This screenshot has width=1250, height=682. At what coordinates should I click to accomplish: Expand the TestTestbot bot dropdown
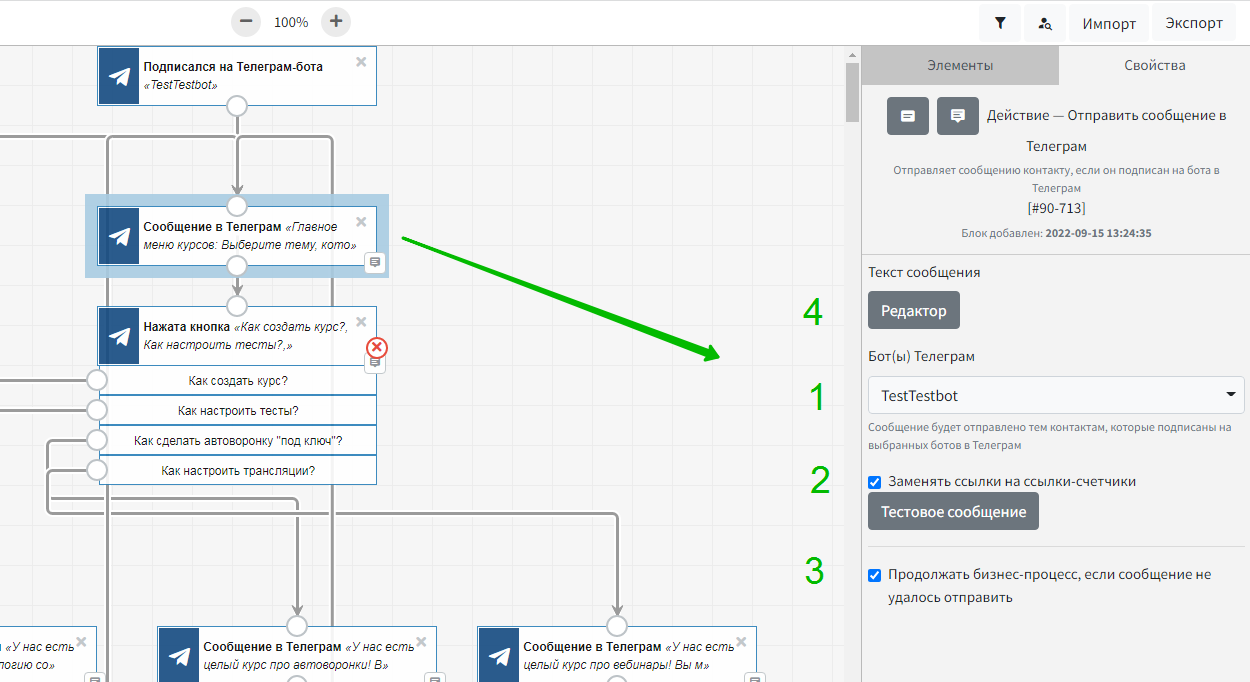(x=1055, y=396)
